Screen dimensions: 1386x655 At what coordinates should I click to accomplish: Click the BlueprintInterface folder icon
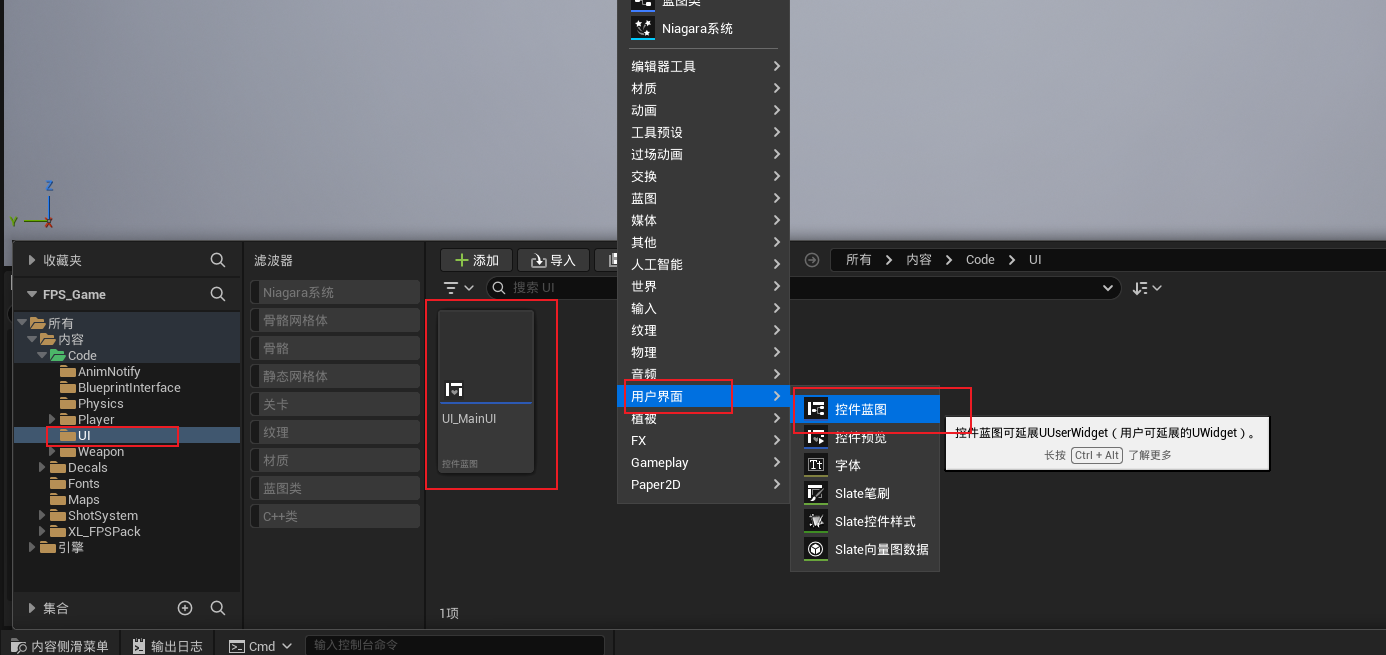click(x=68, y=387)
